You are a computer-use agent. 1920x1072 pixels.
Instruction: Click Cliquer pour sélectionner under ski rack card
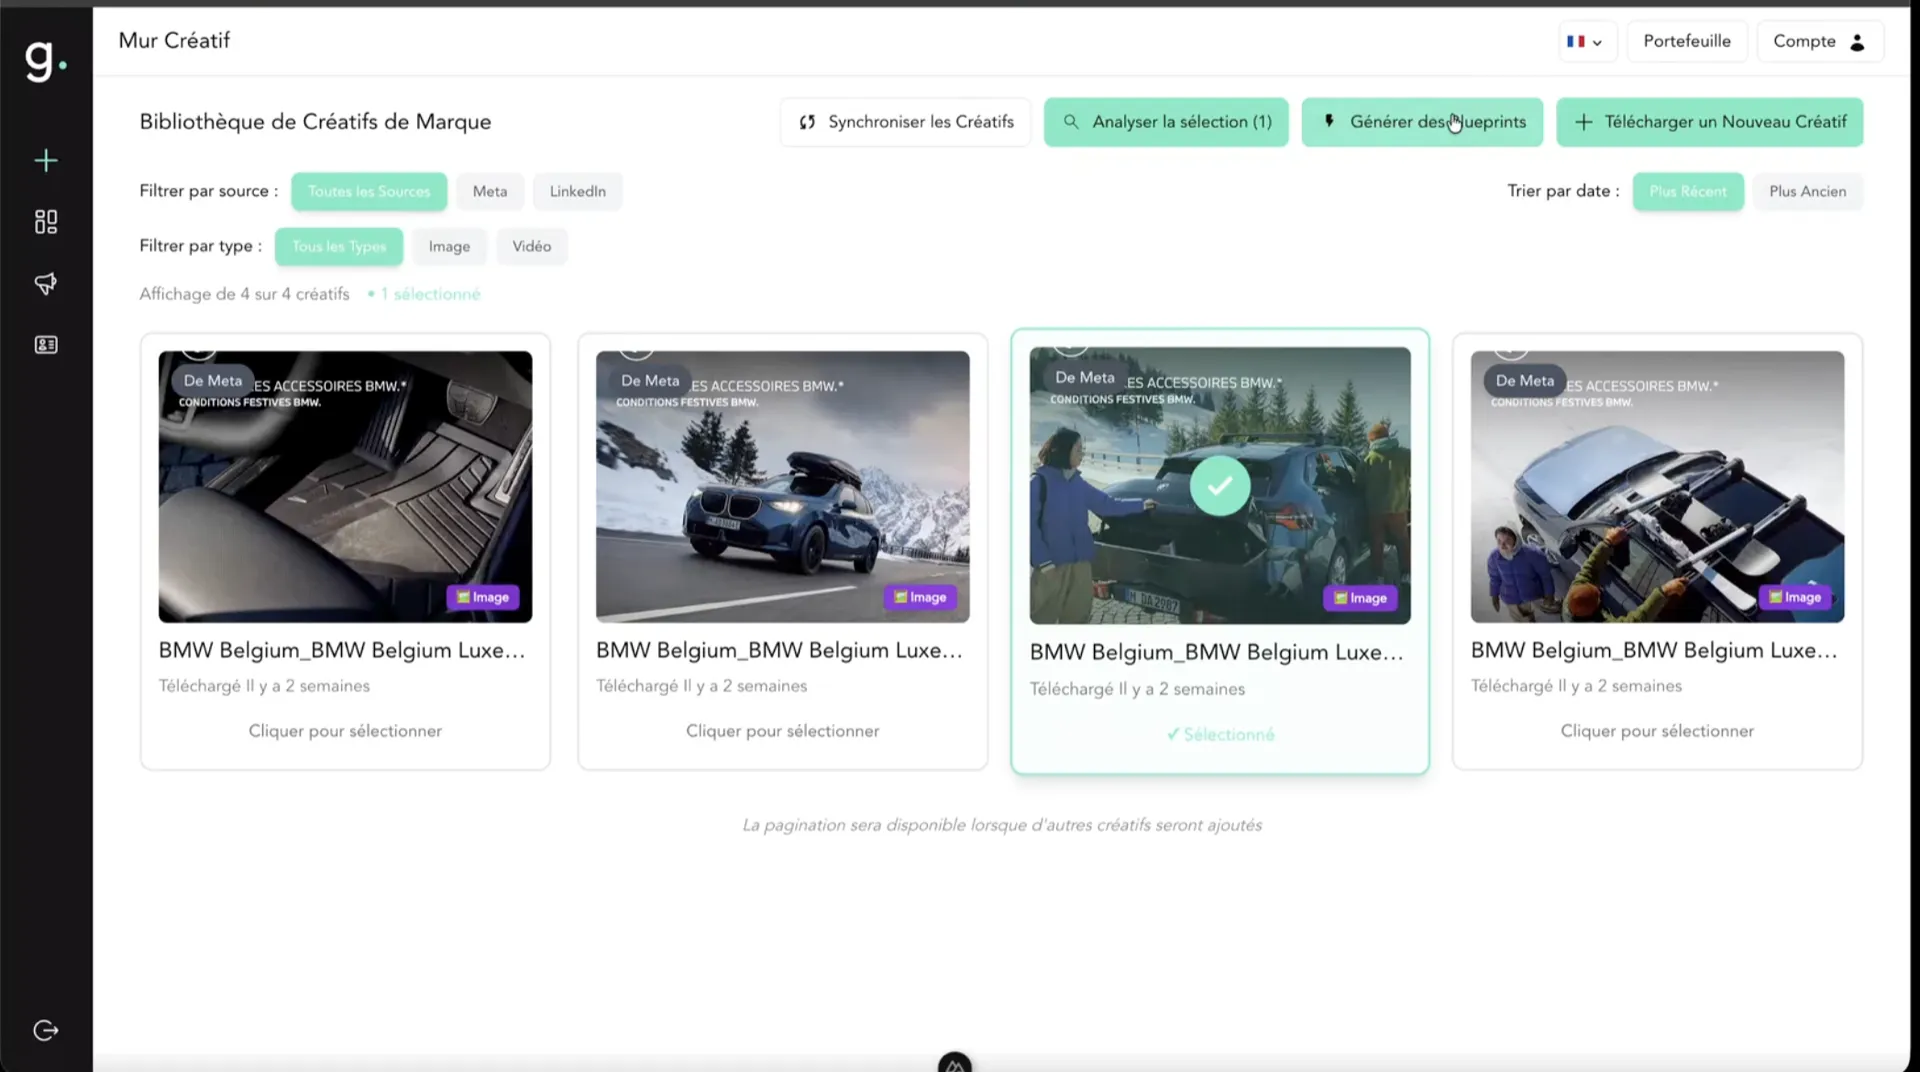pos(1658,731)
